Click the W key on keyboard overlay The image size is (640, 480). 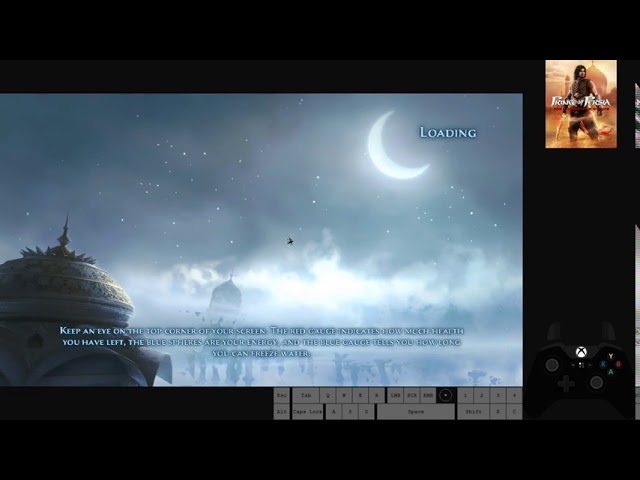click(x=344, y=395)
